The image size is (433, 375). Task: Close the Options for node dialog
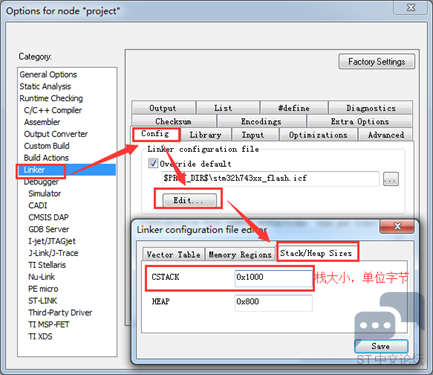point(411,7)
